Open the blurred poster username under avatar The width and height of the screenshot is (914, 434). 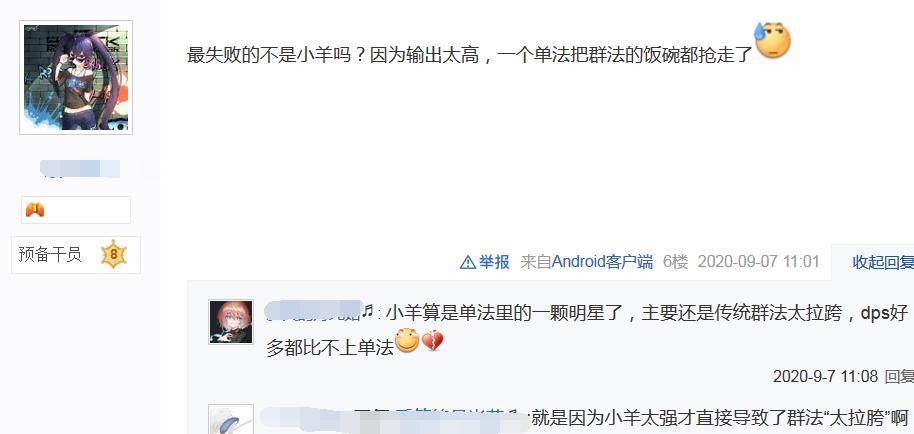(x=80, y=169)
